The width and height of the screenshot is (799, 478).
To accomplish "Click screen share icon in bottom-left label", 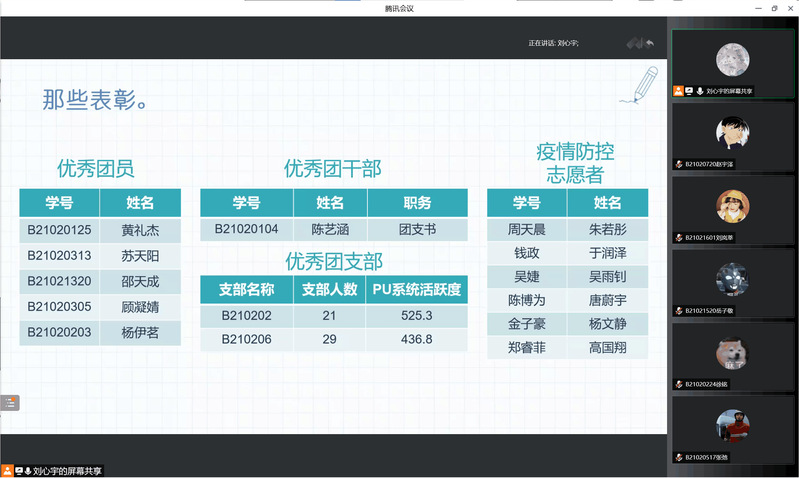I will click(x=18, y=470).
